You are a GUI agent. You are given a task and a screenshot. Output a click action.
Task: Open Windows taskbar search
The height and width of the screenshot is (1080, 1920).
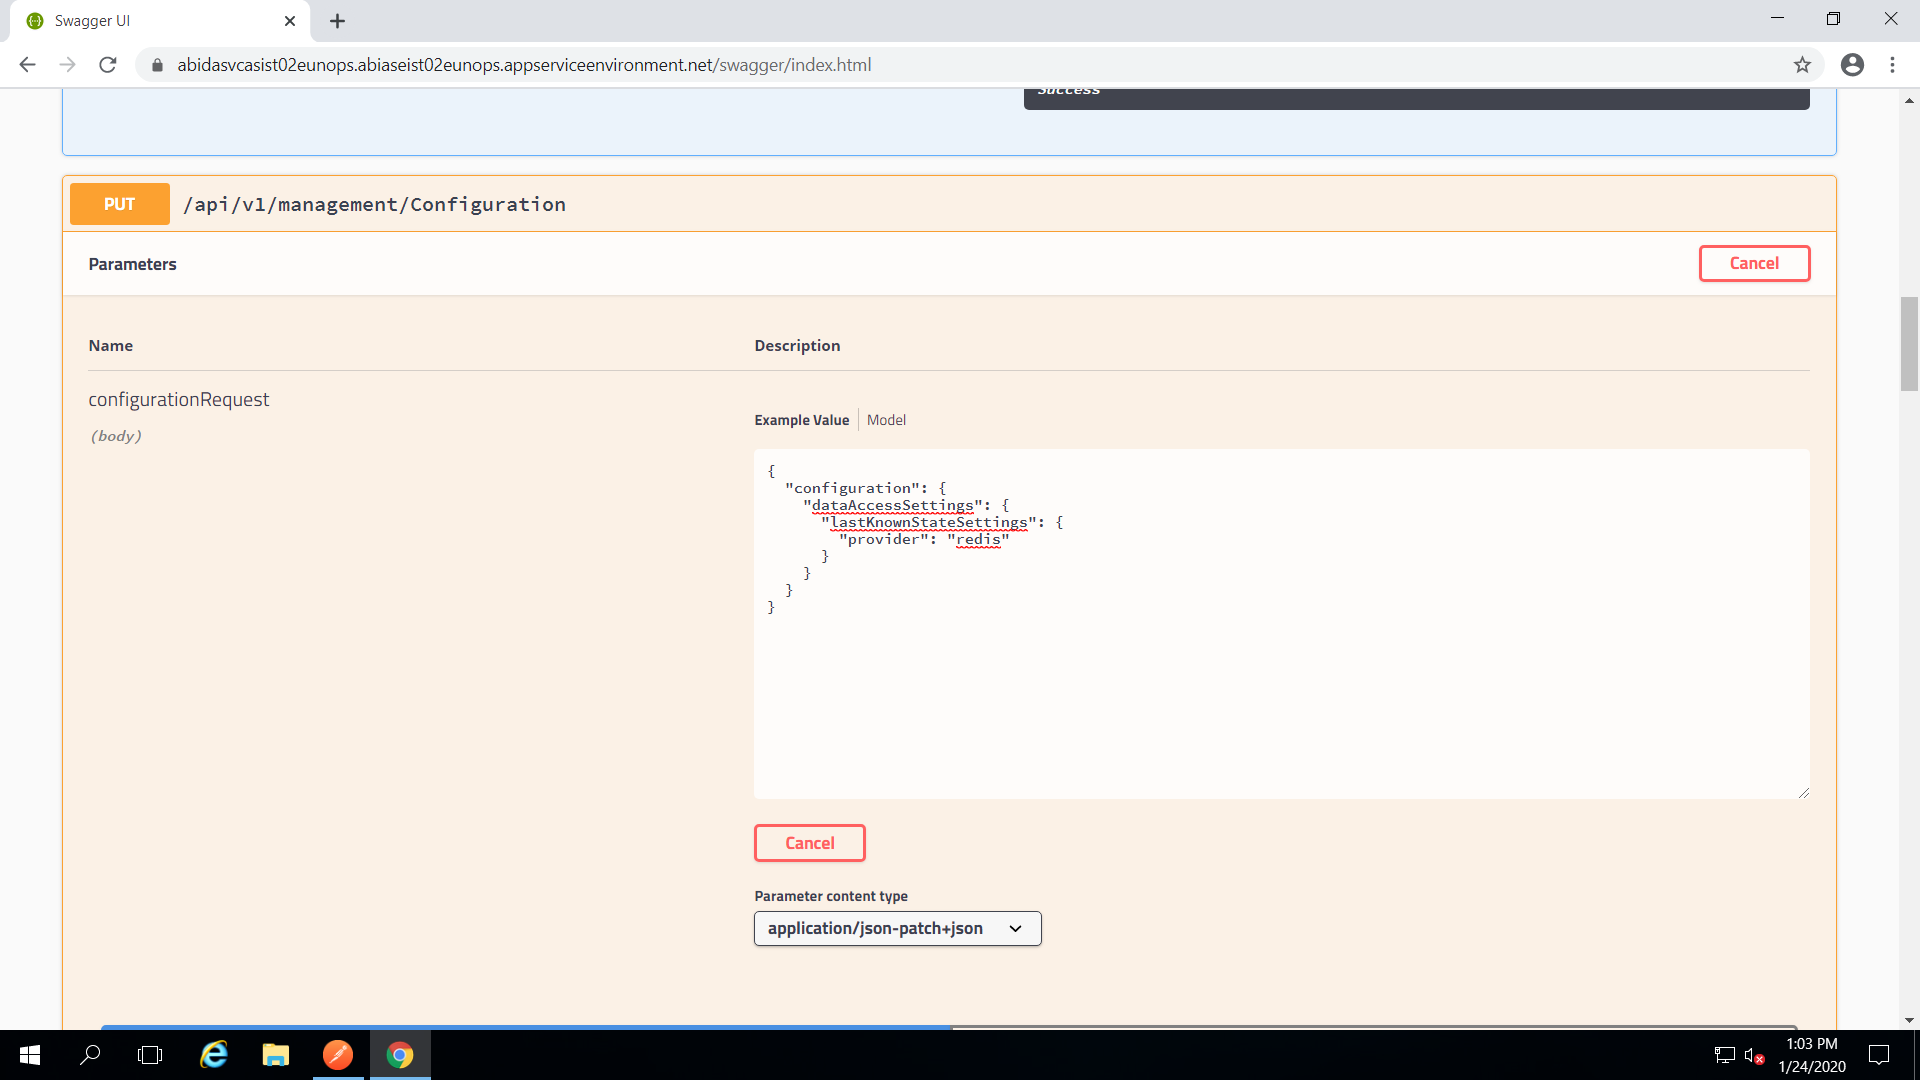90,1055
